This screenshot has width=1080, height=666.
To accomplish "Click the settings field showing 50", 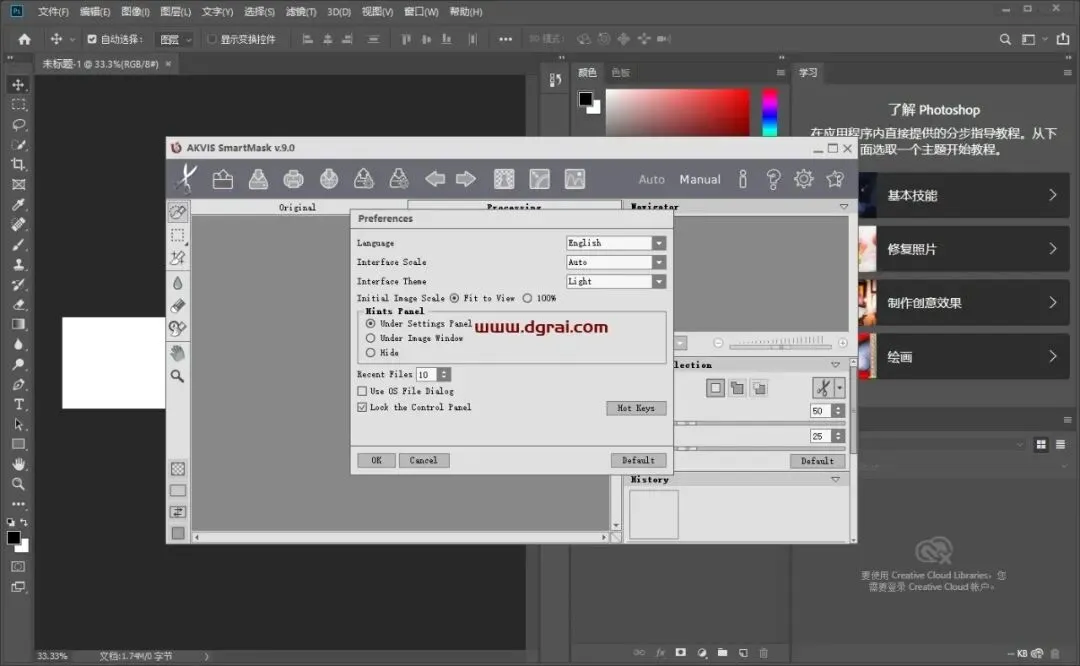I will 820,410.
